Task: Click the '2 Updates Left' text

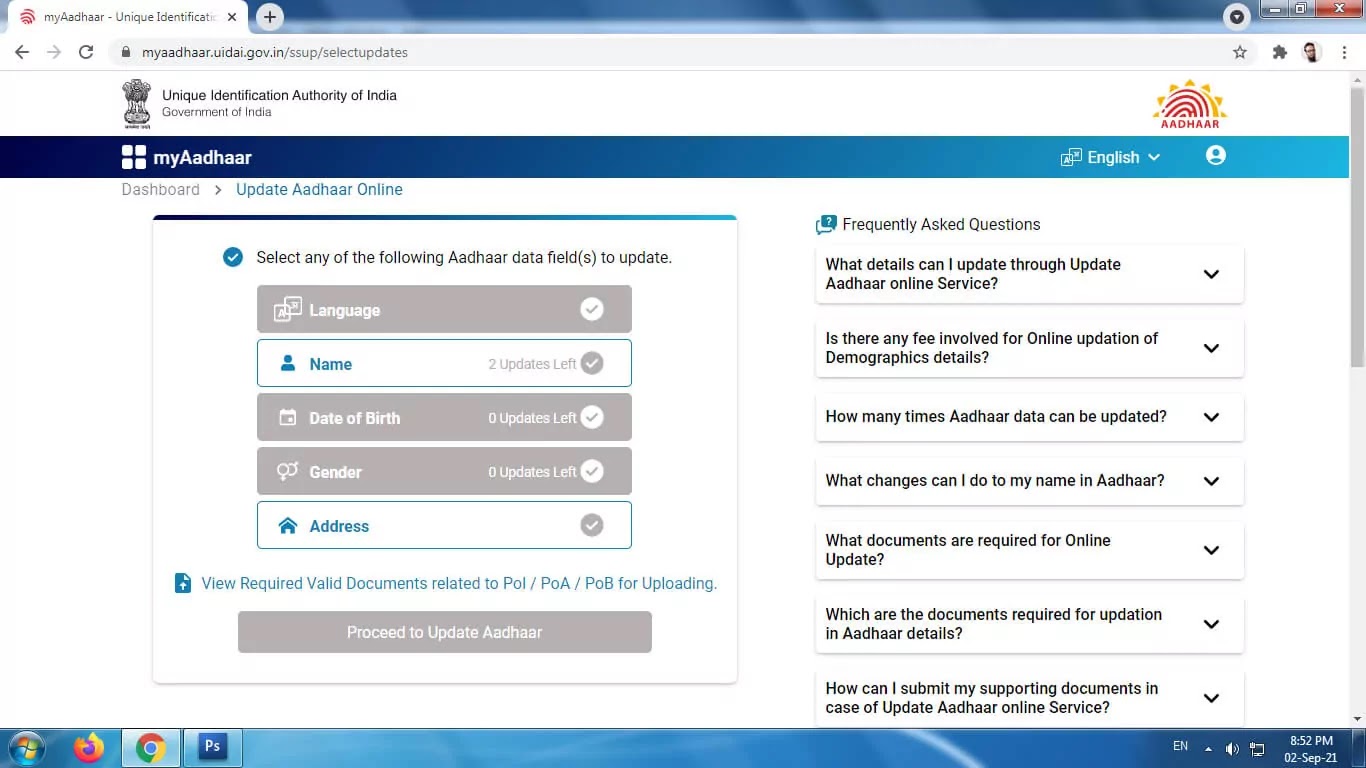Action: point(532,364)
